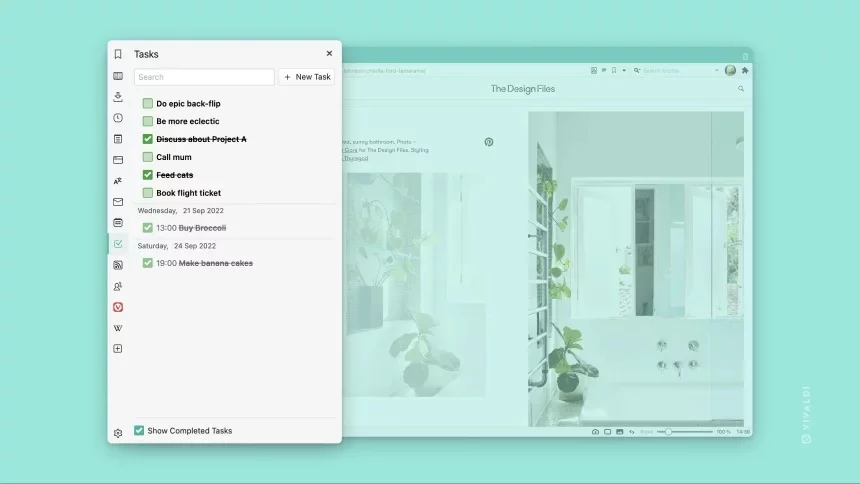This screenshot has height=484, width=860.
Task: Open the History clock panel
Action: tap(118, 118)
